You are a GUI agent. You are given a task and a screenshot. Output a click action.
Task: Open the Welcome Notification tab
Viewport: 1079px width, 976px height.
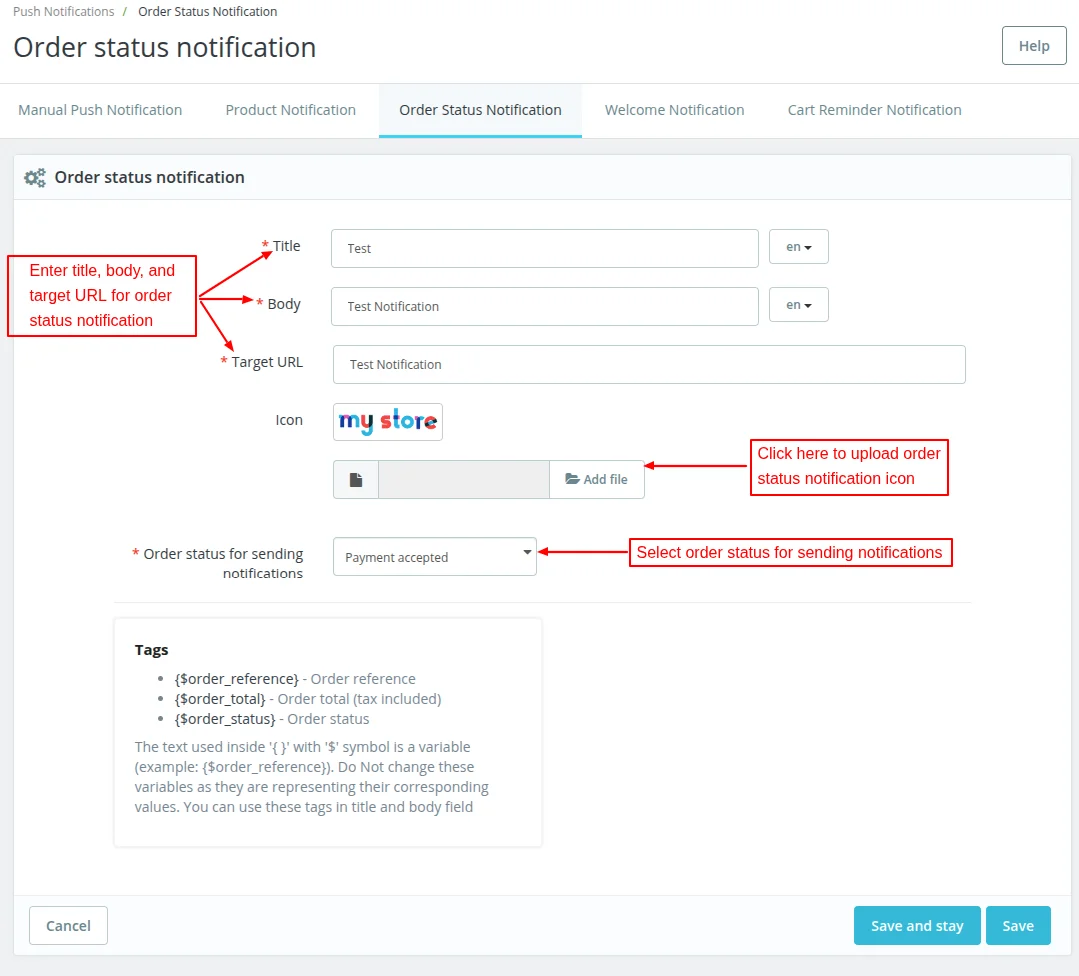(674, 110)
